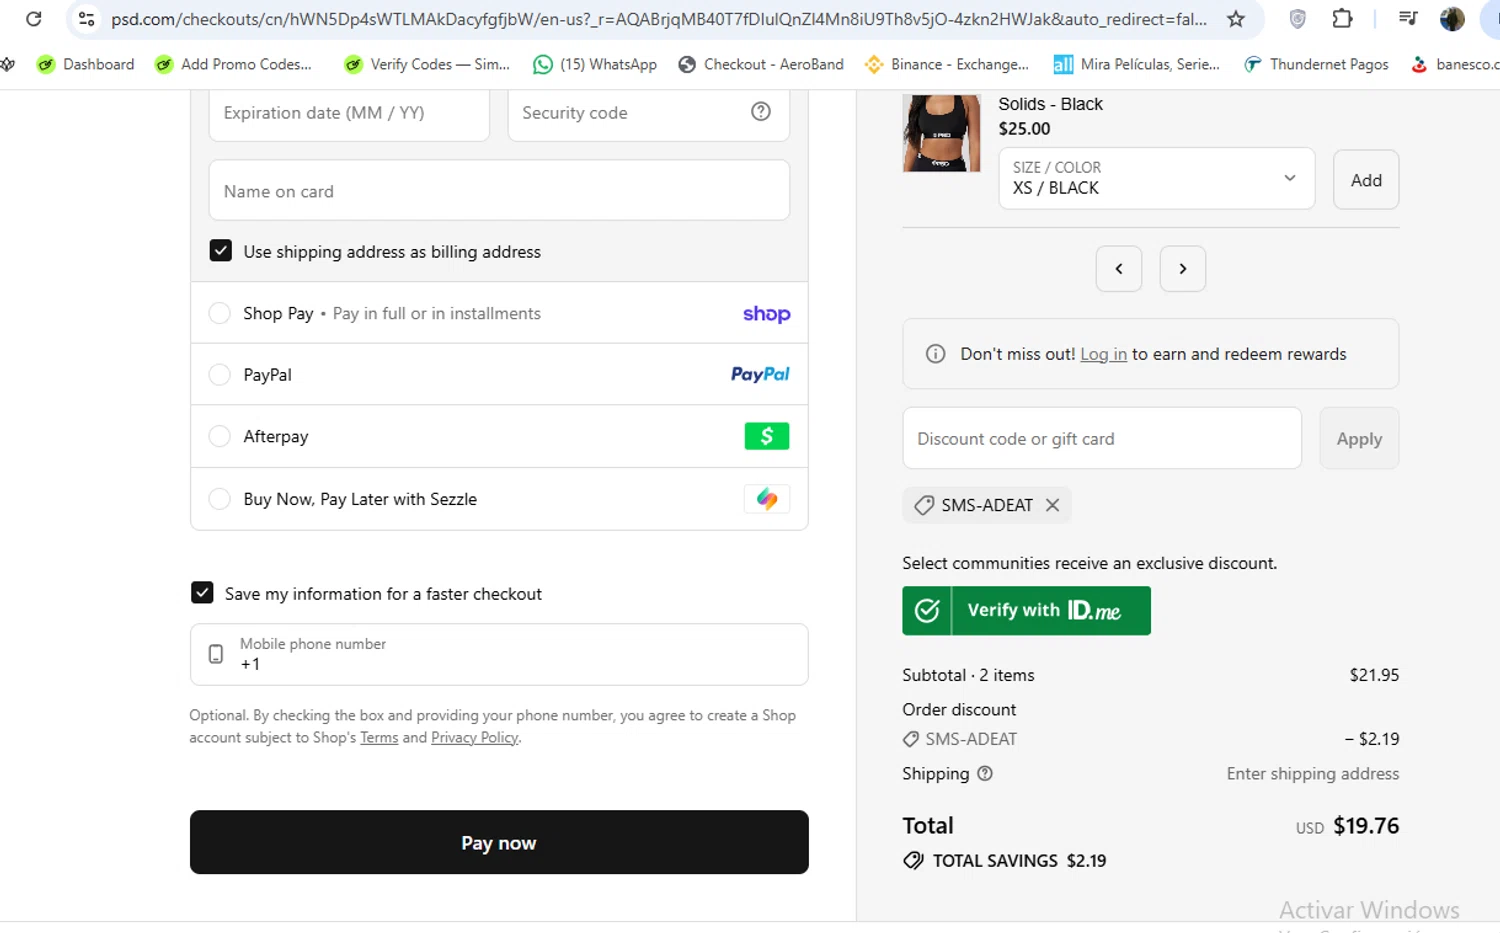
Task: Click the Mobile phone number field
Action: (x=499, y=655)
